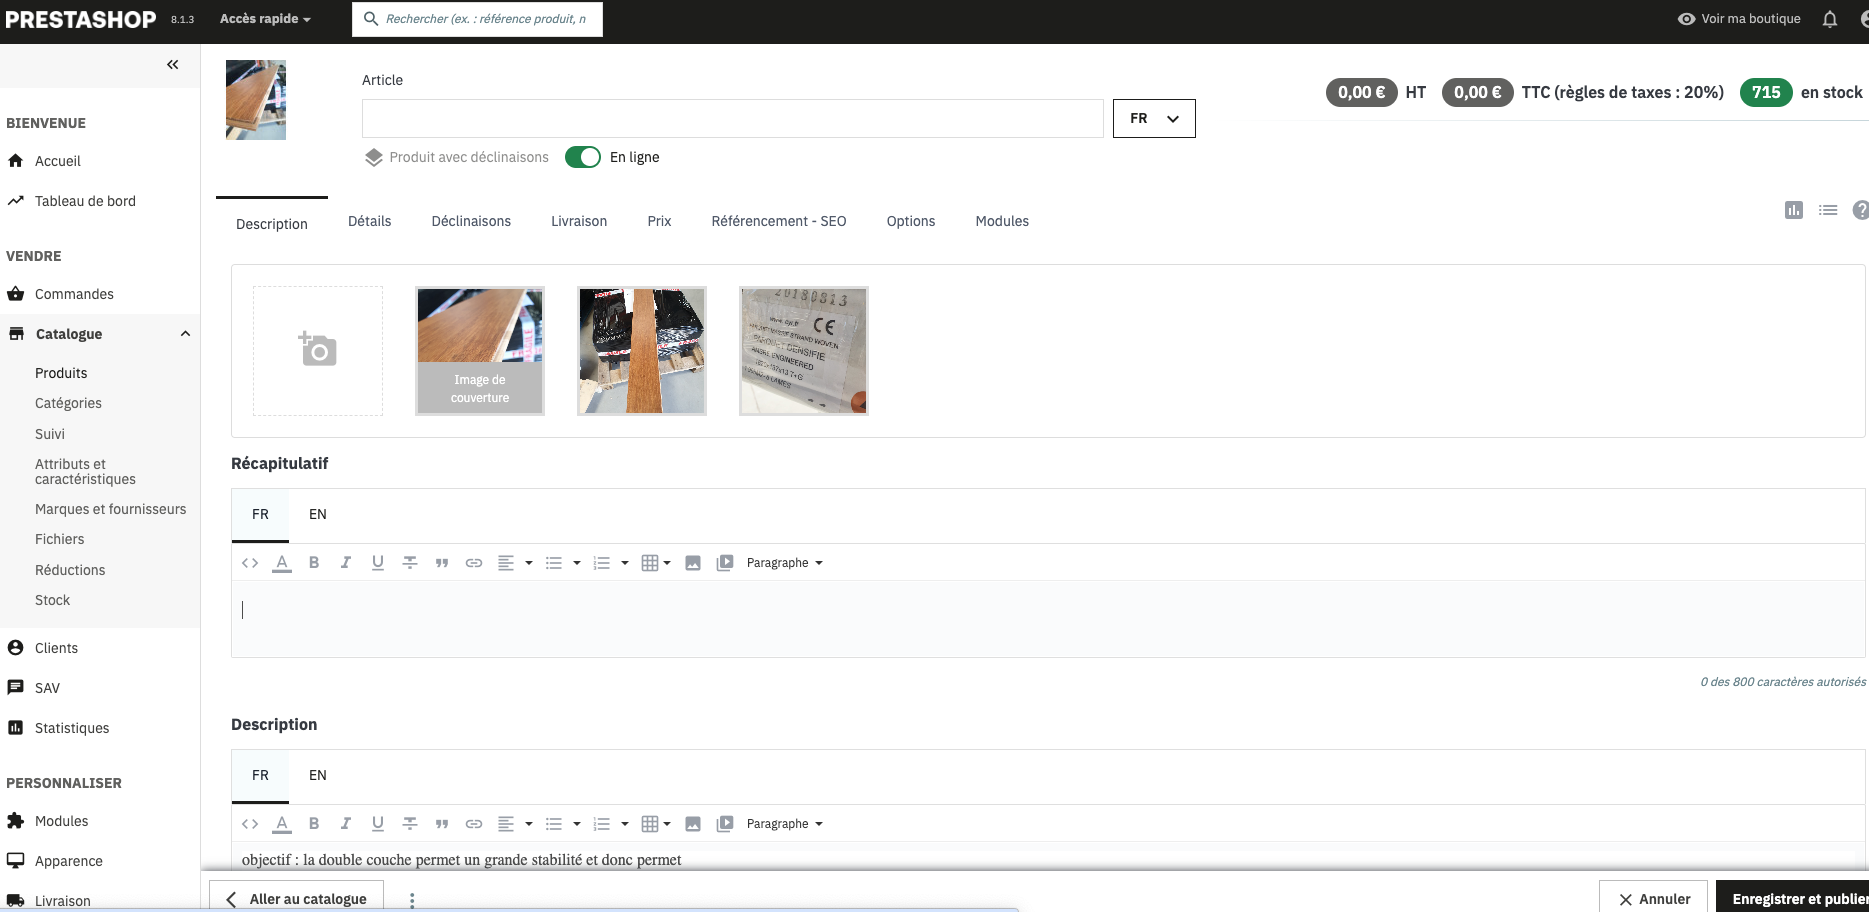Toggle strikethrough in Description toolbar
The image size is (1869, 912).
[410, 824]
